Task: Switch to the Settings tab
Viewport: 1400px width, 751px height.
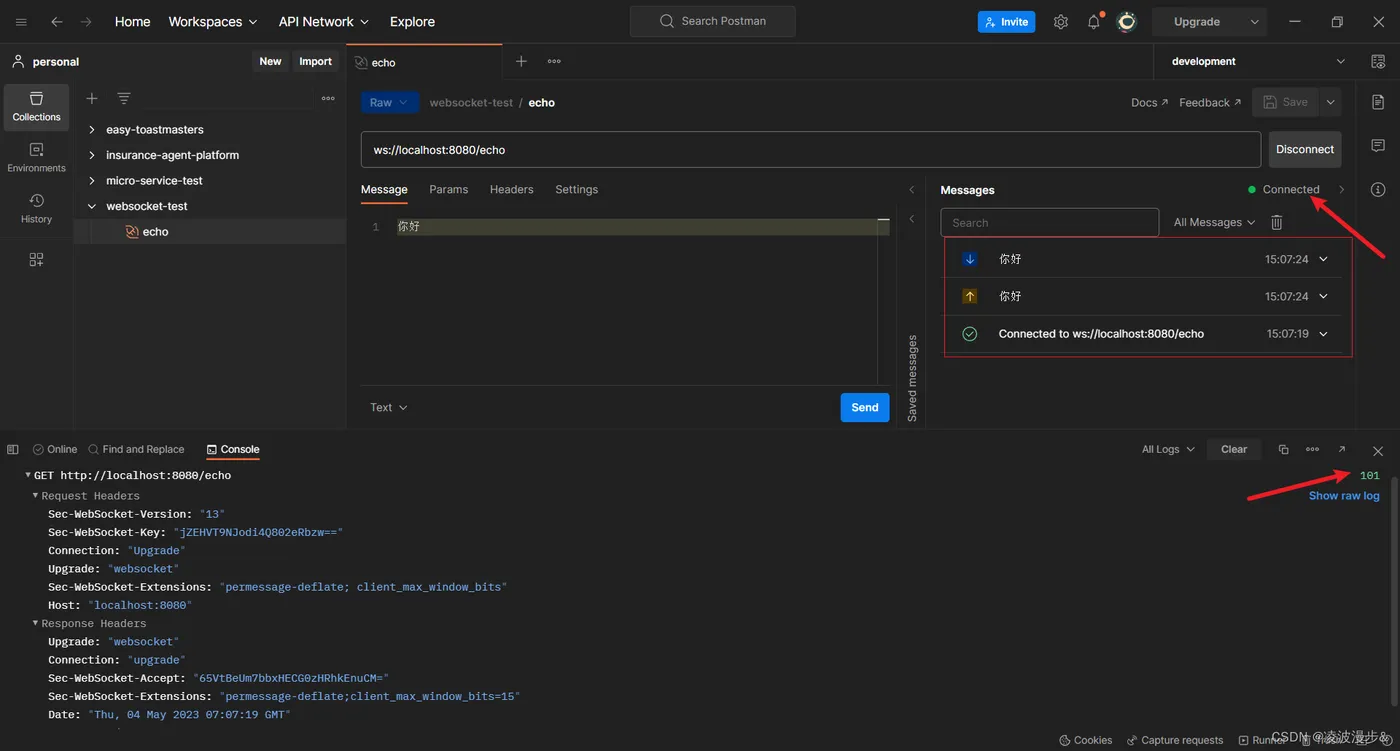Action: (577, 190)
